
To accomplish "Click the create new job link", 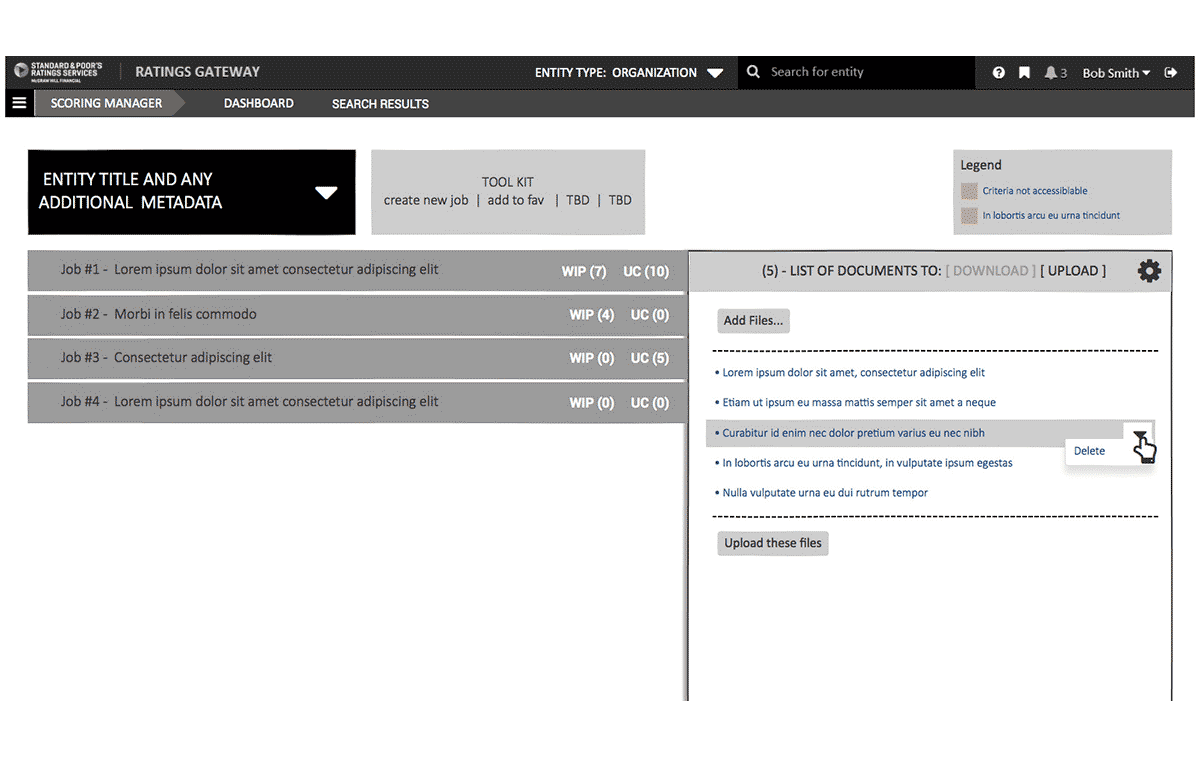I will coord(426,200).
